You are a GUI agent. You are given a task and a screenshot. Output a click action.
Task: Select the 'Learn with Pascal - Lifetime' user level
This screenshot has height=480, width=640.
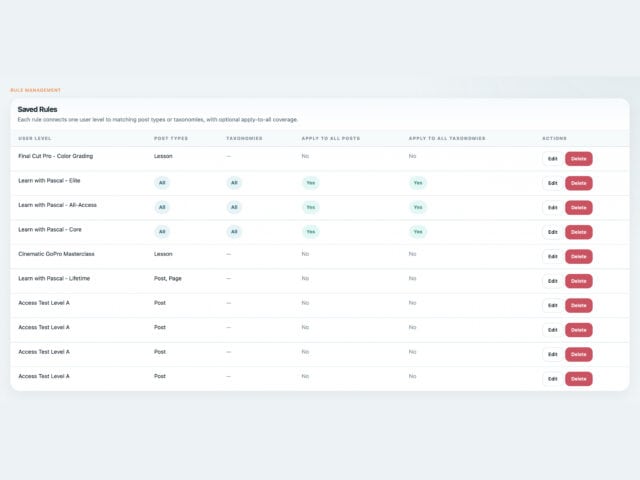pos(54,278)
